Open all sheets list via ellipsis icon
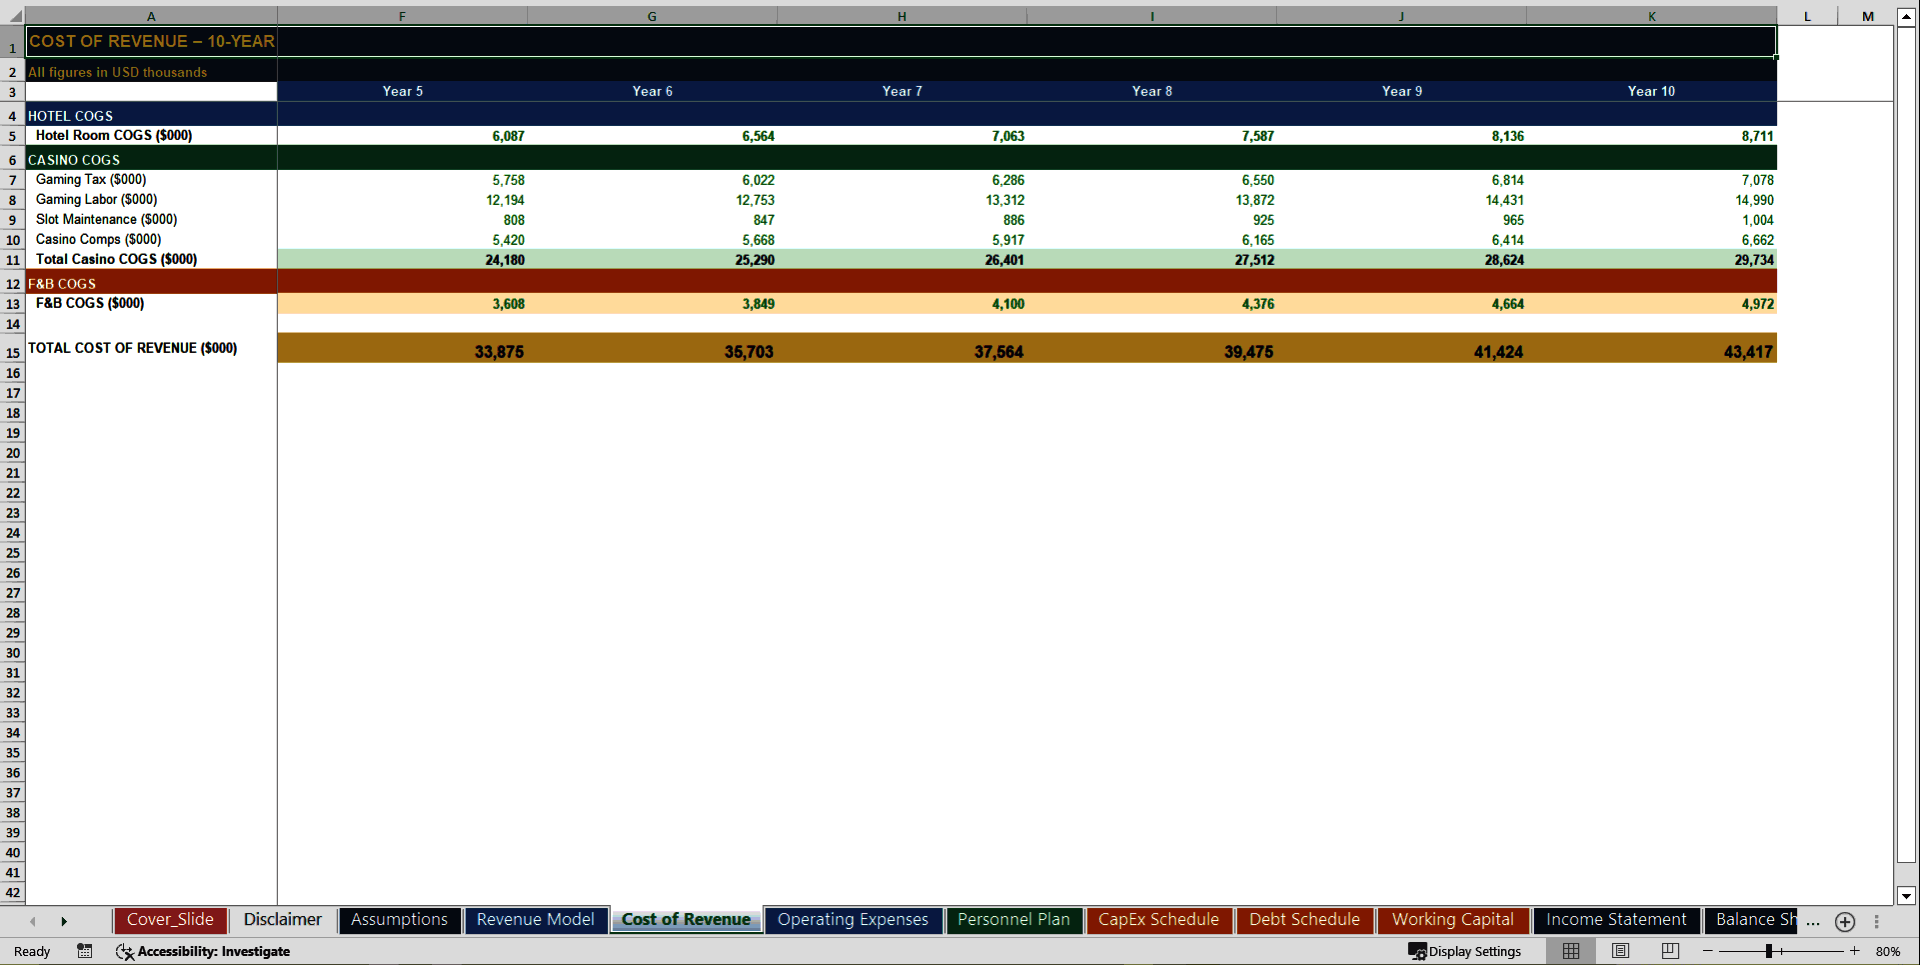 [x=1814, y=923]
